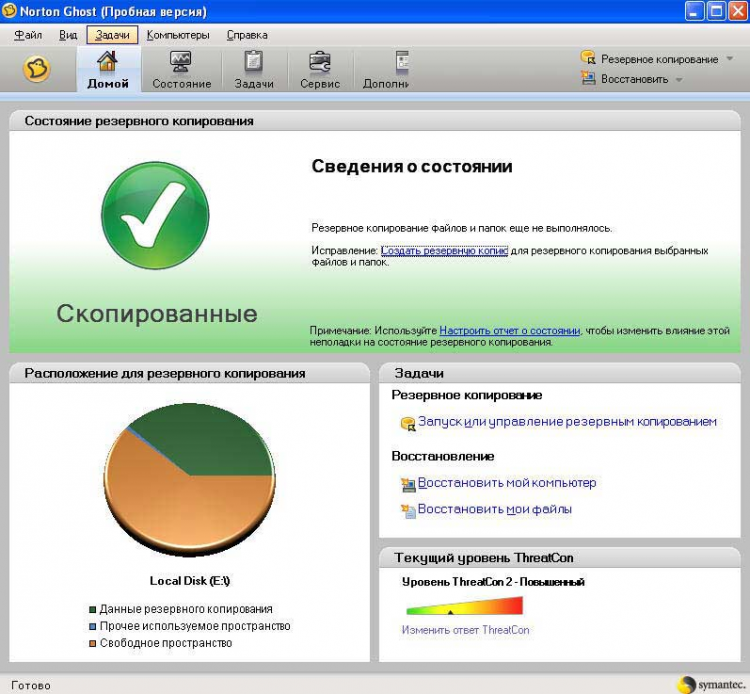Click the Данные резервного копирования legend label
This screenshot has width=750, height=694.
click(x=186, y=609)
